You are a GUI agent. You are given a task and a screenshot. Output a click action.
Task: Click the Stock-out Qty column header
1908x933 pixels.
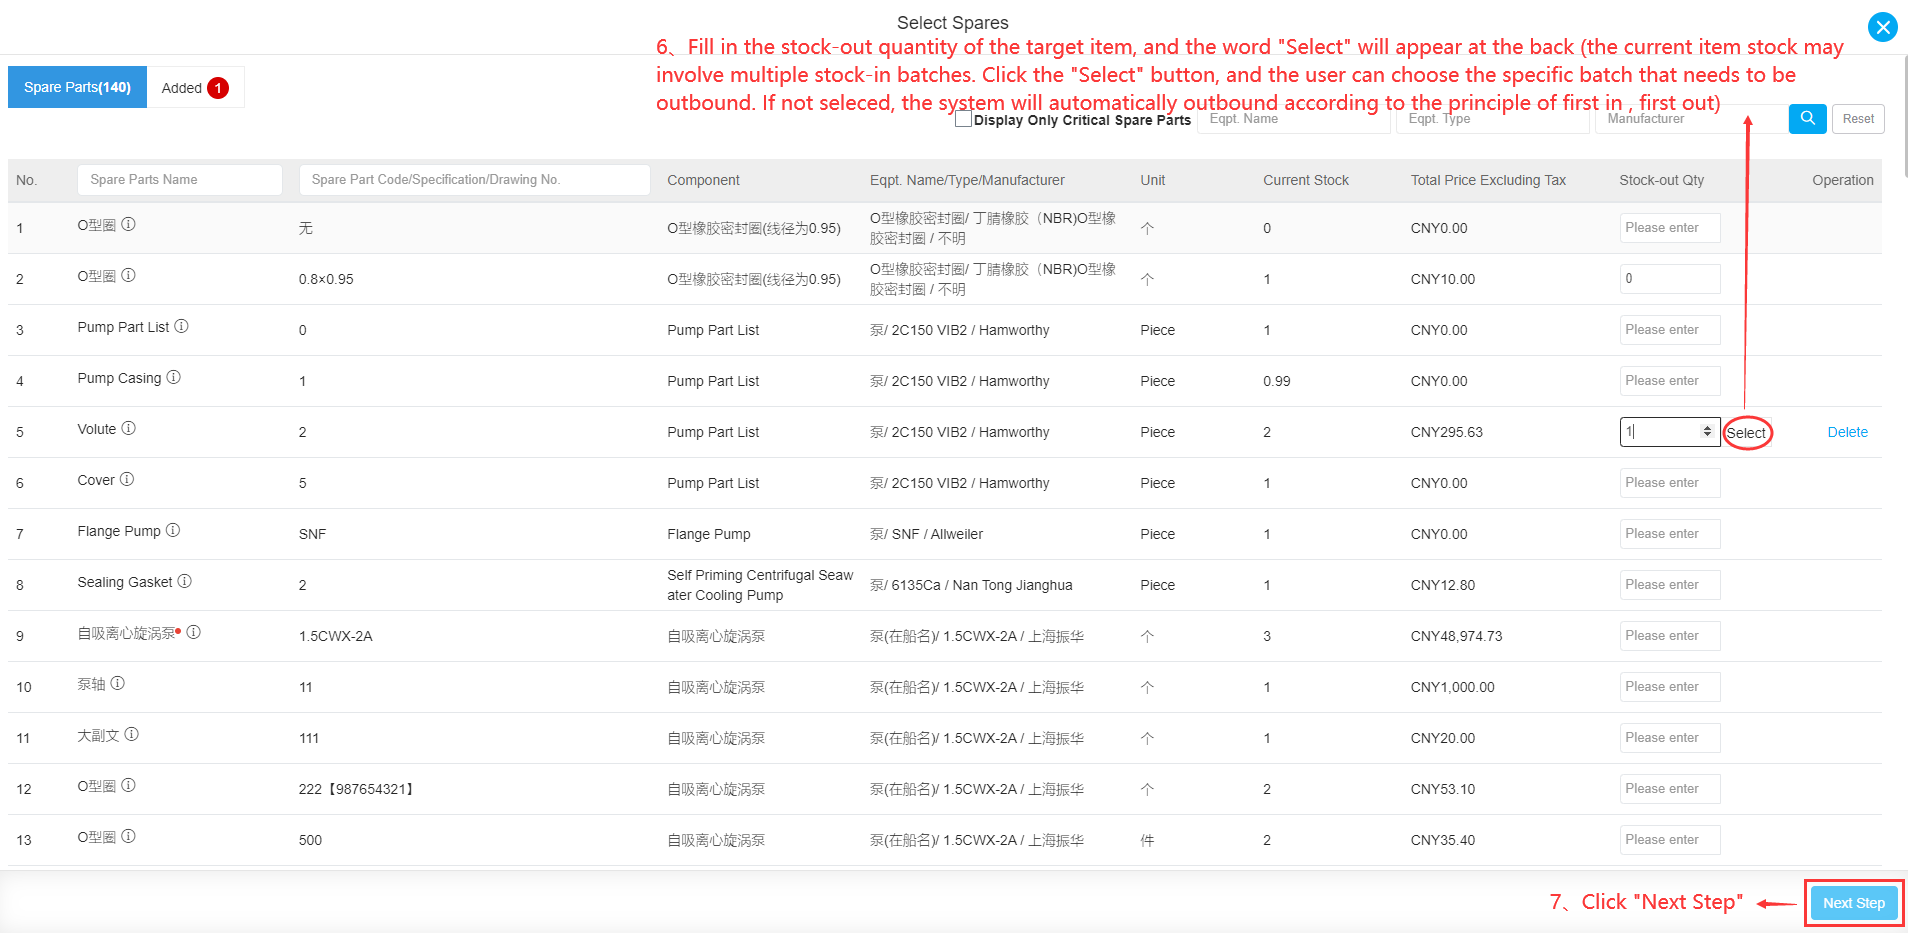click(1661, 180)
